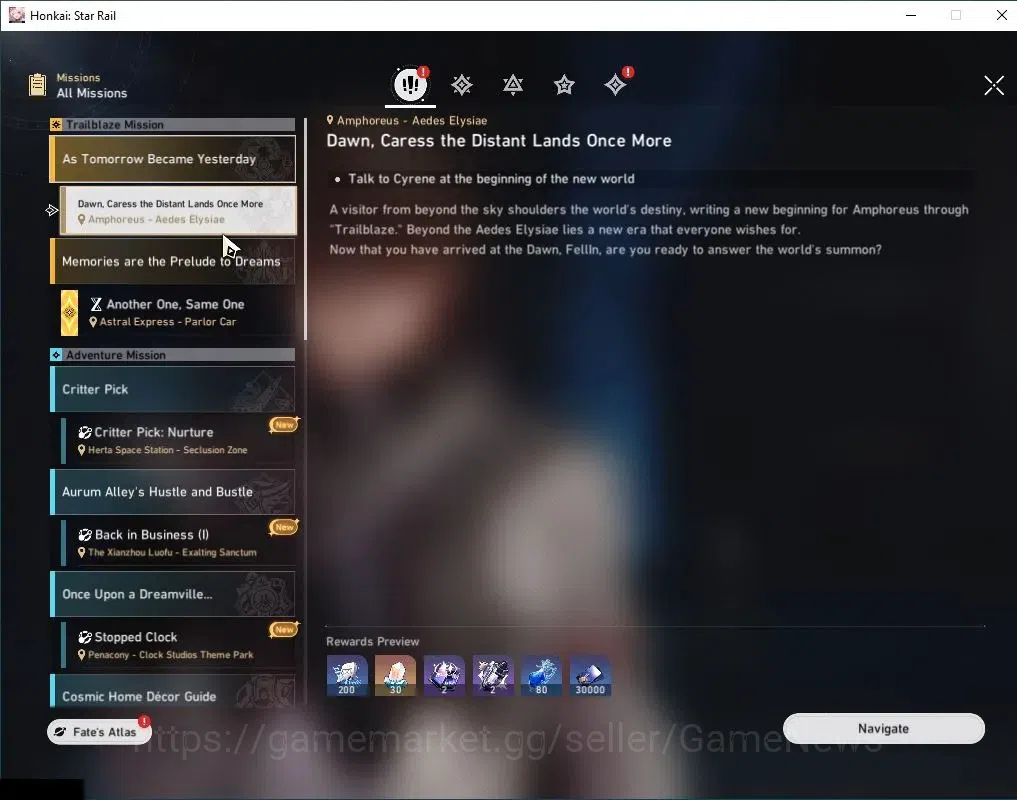Click Talk to Cyrene objective text

click(491, 179)
